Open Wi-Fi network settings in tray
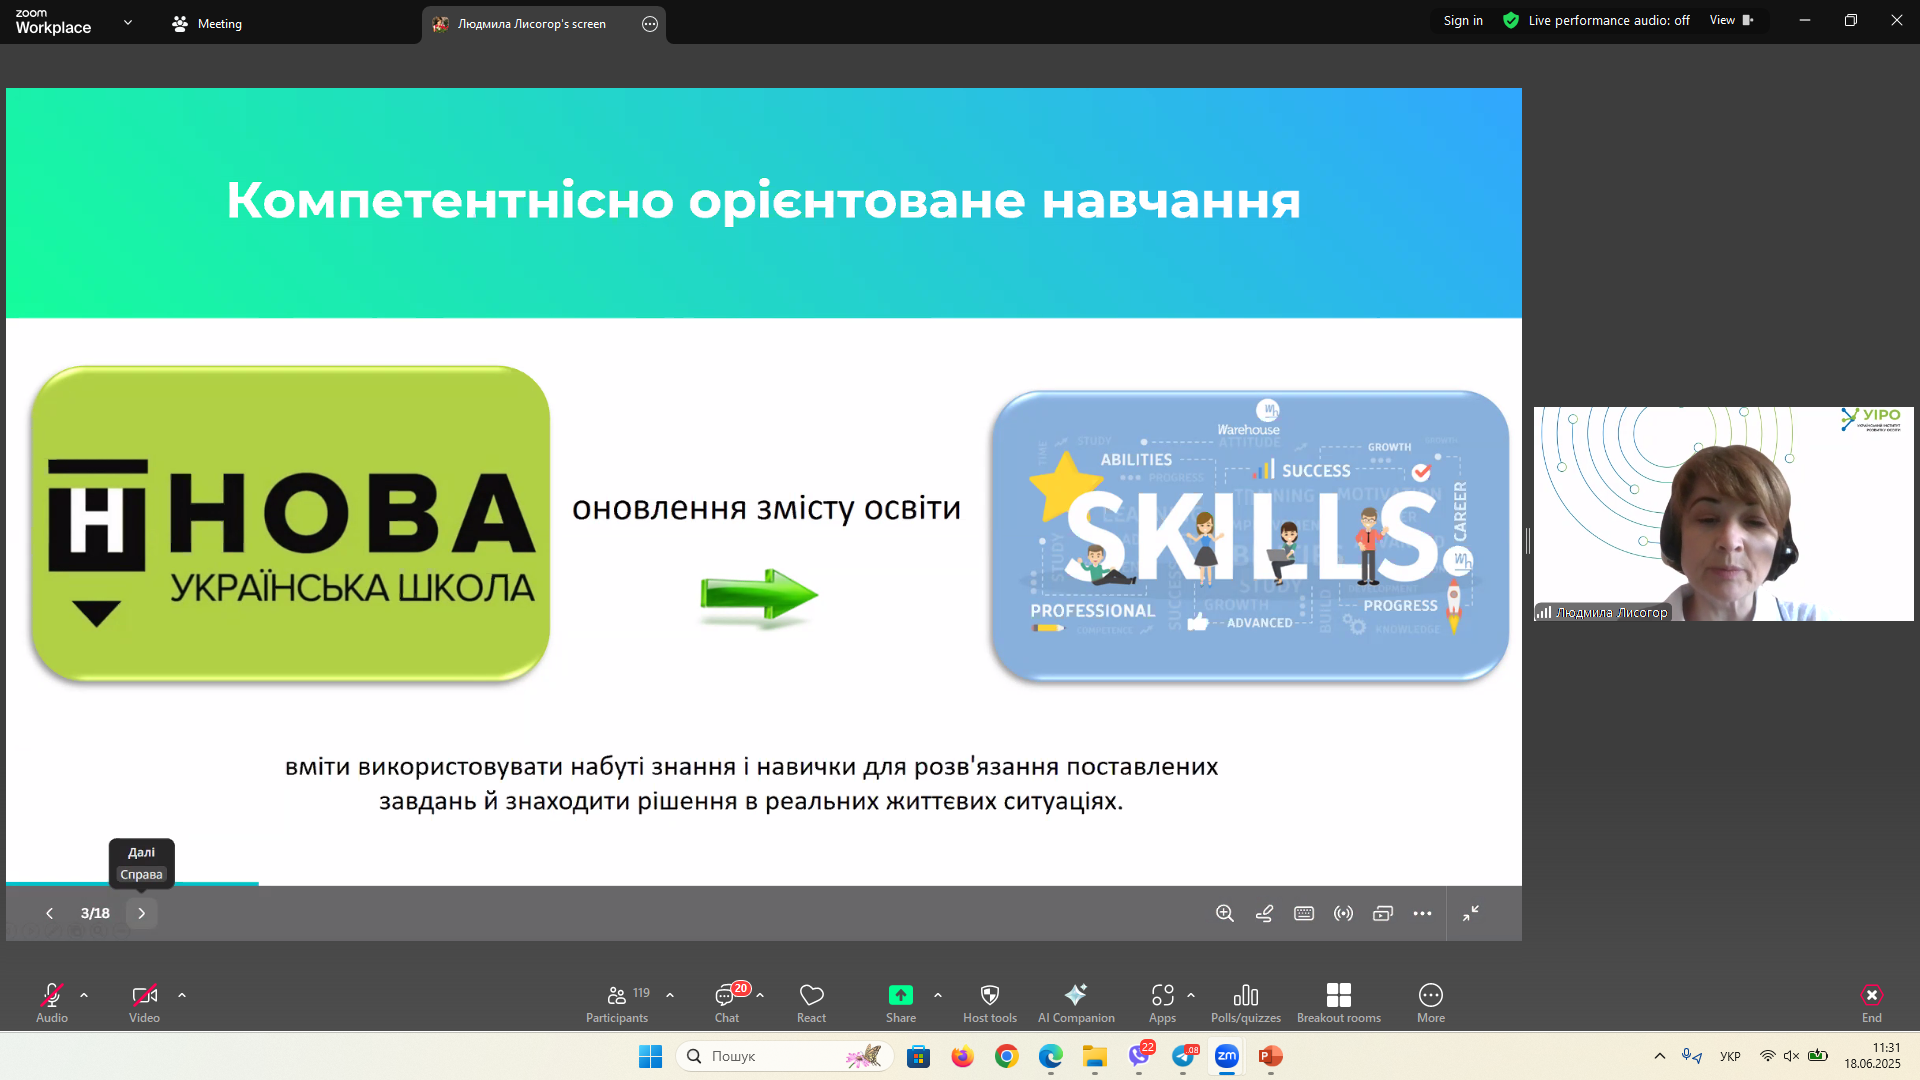Viewport: 1920px width, 1080px height. point(1767,1056)
